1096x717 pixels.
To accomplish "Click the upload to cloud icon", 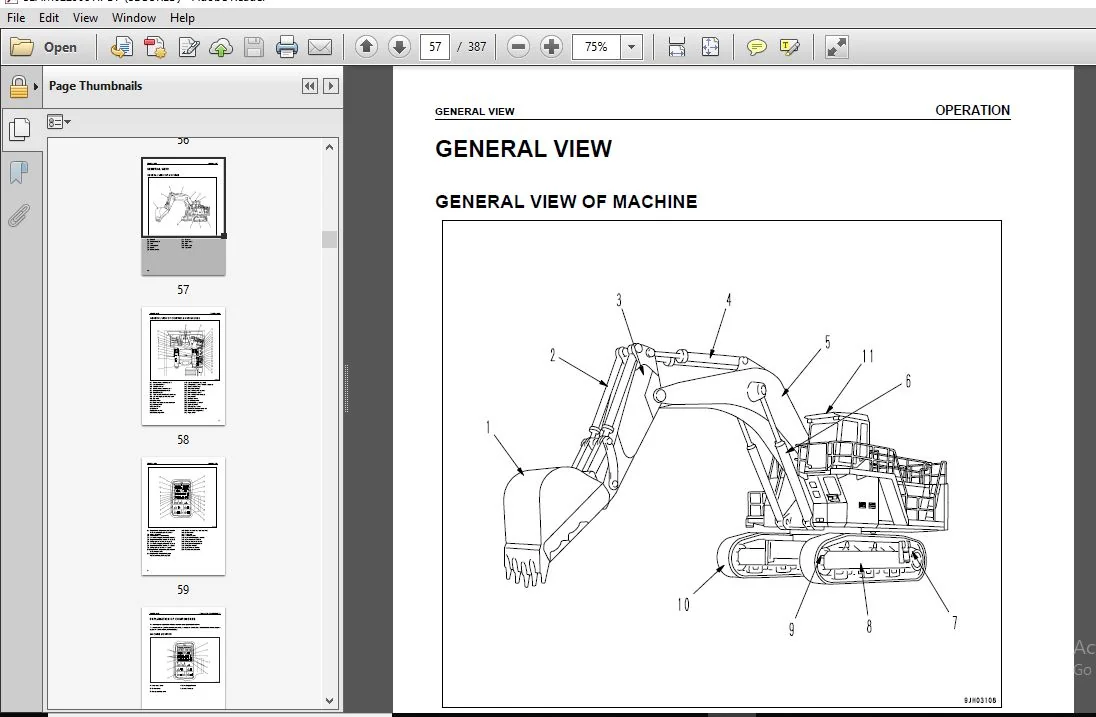I will coord(221,48).
